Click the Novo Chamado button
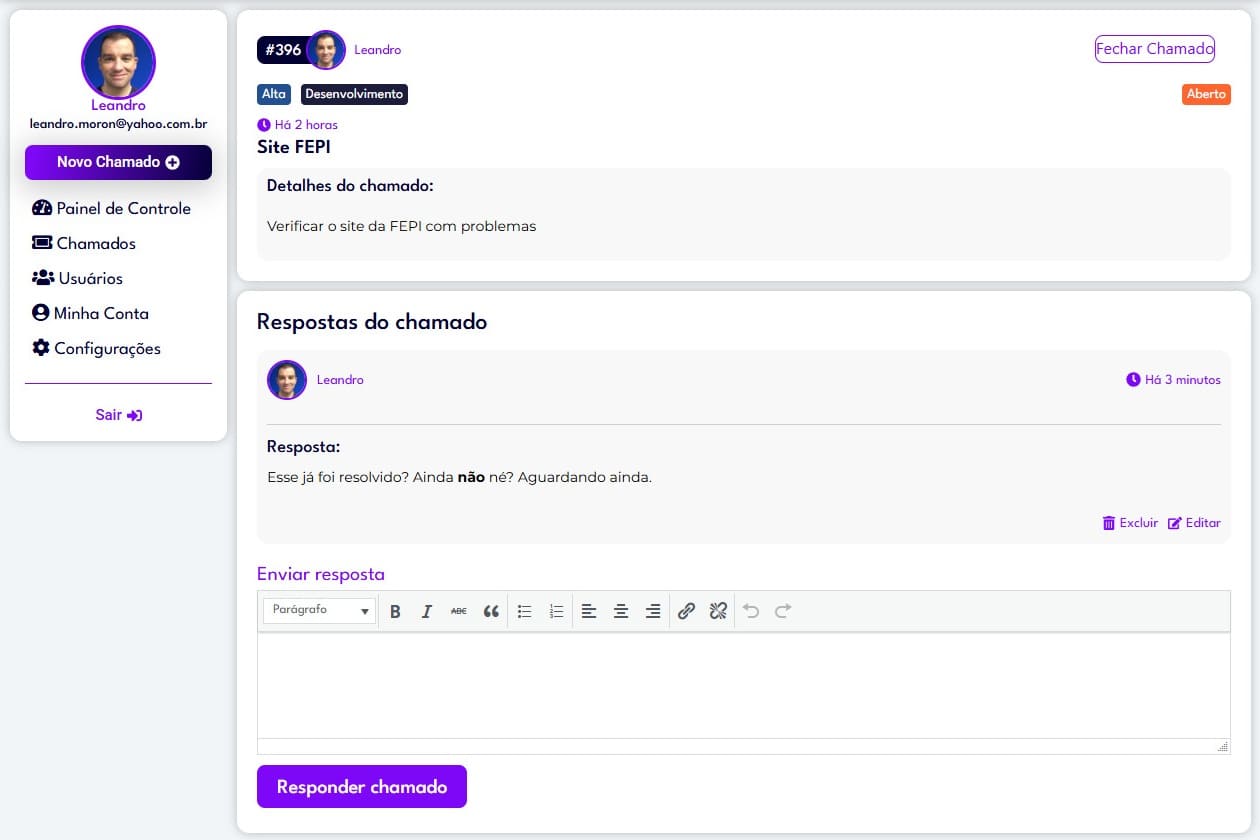 click(x=118, y=162)
